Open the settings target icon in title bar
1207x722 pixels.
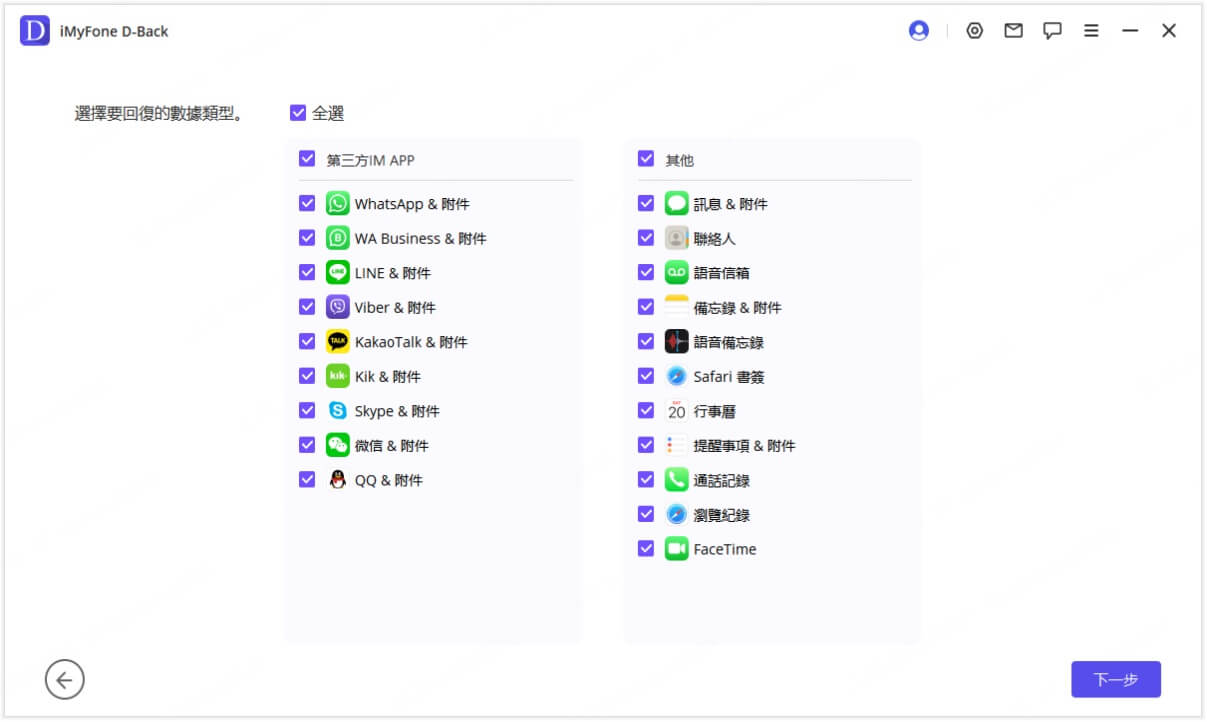[x=974, y=31]
